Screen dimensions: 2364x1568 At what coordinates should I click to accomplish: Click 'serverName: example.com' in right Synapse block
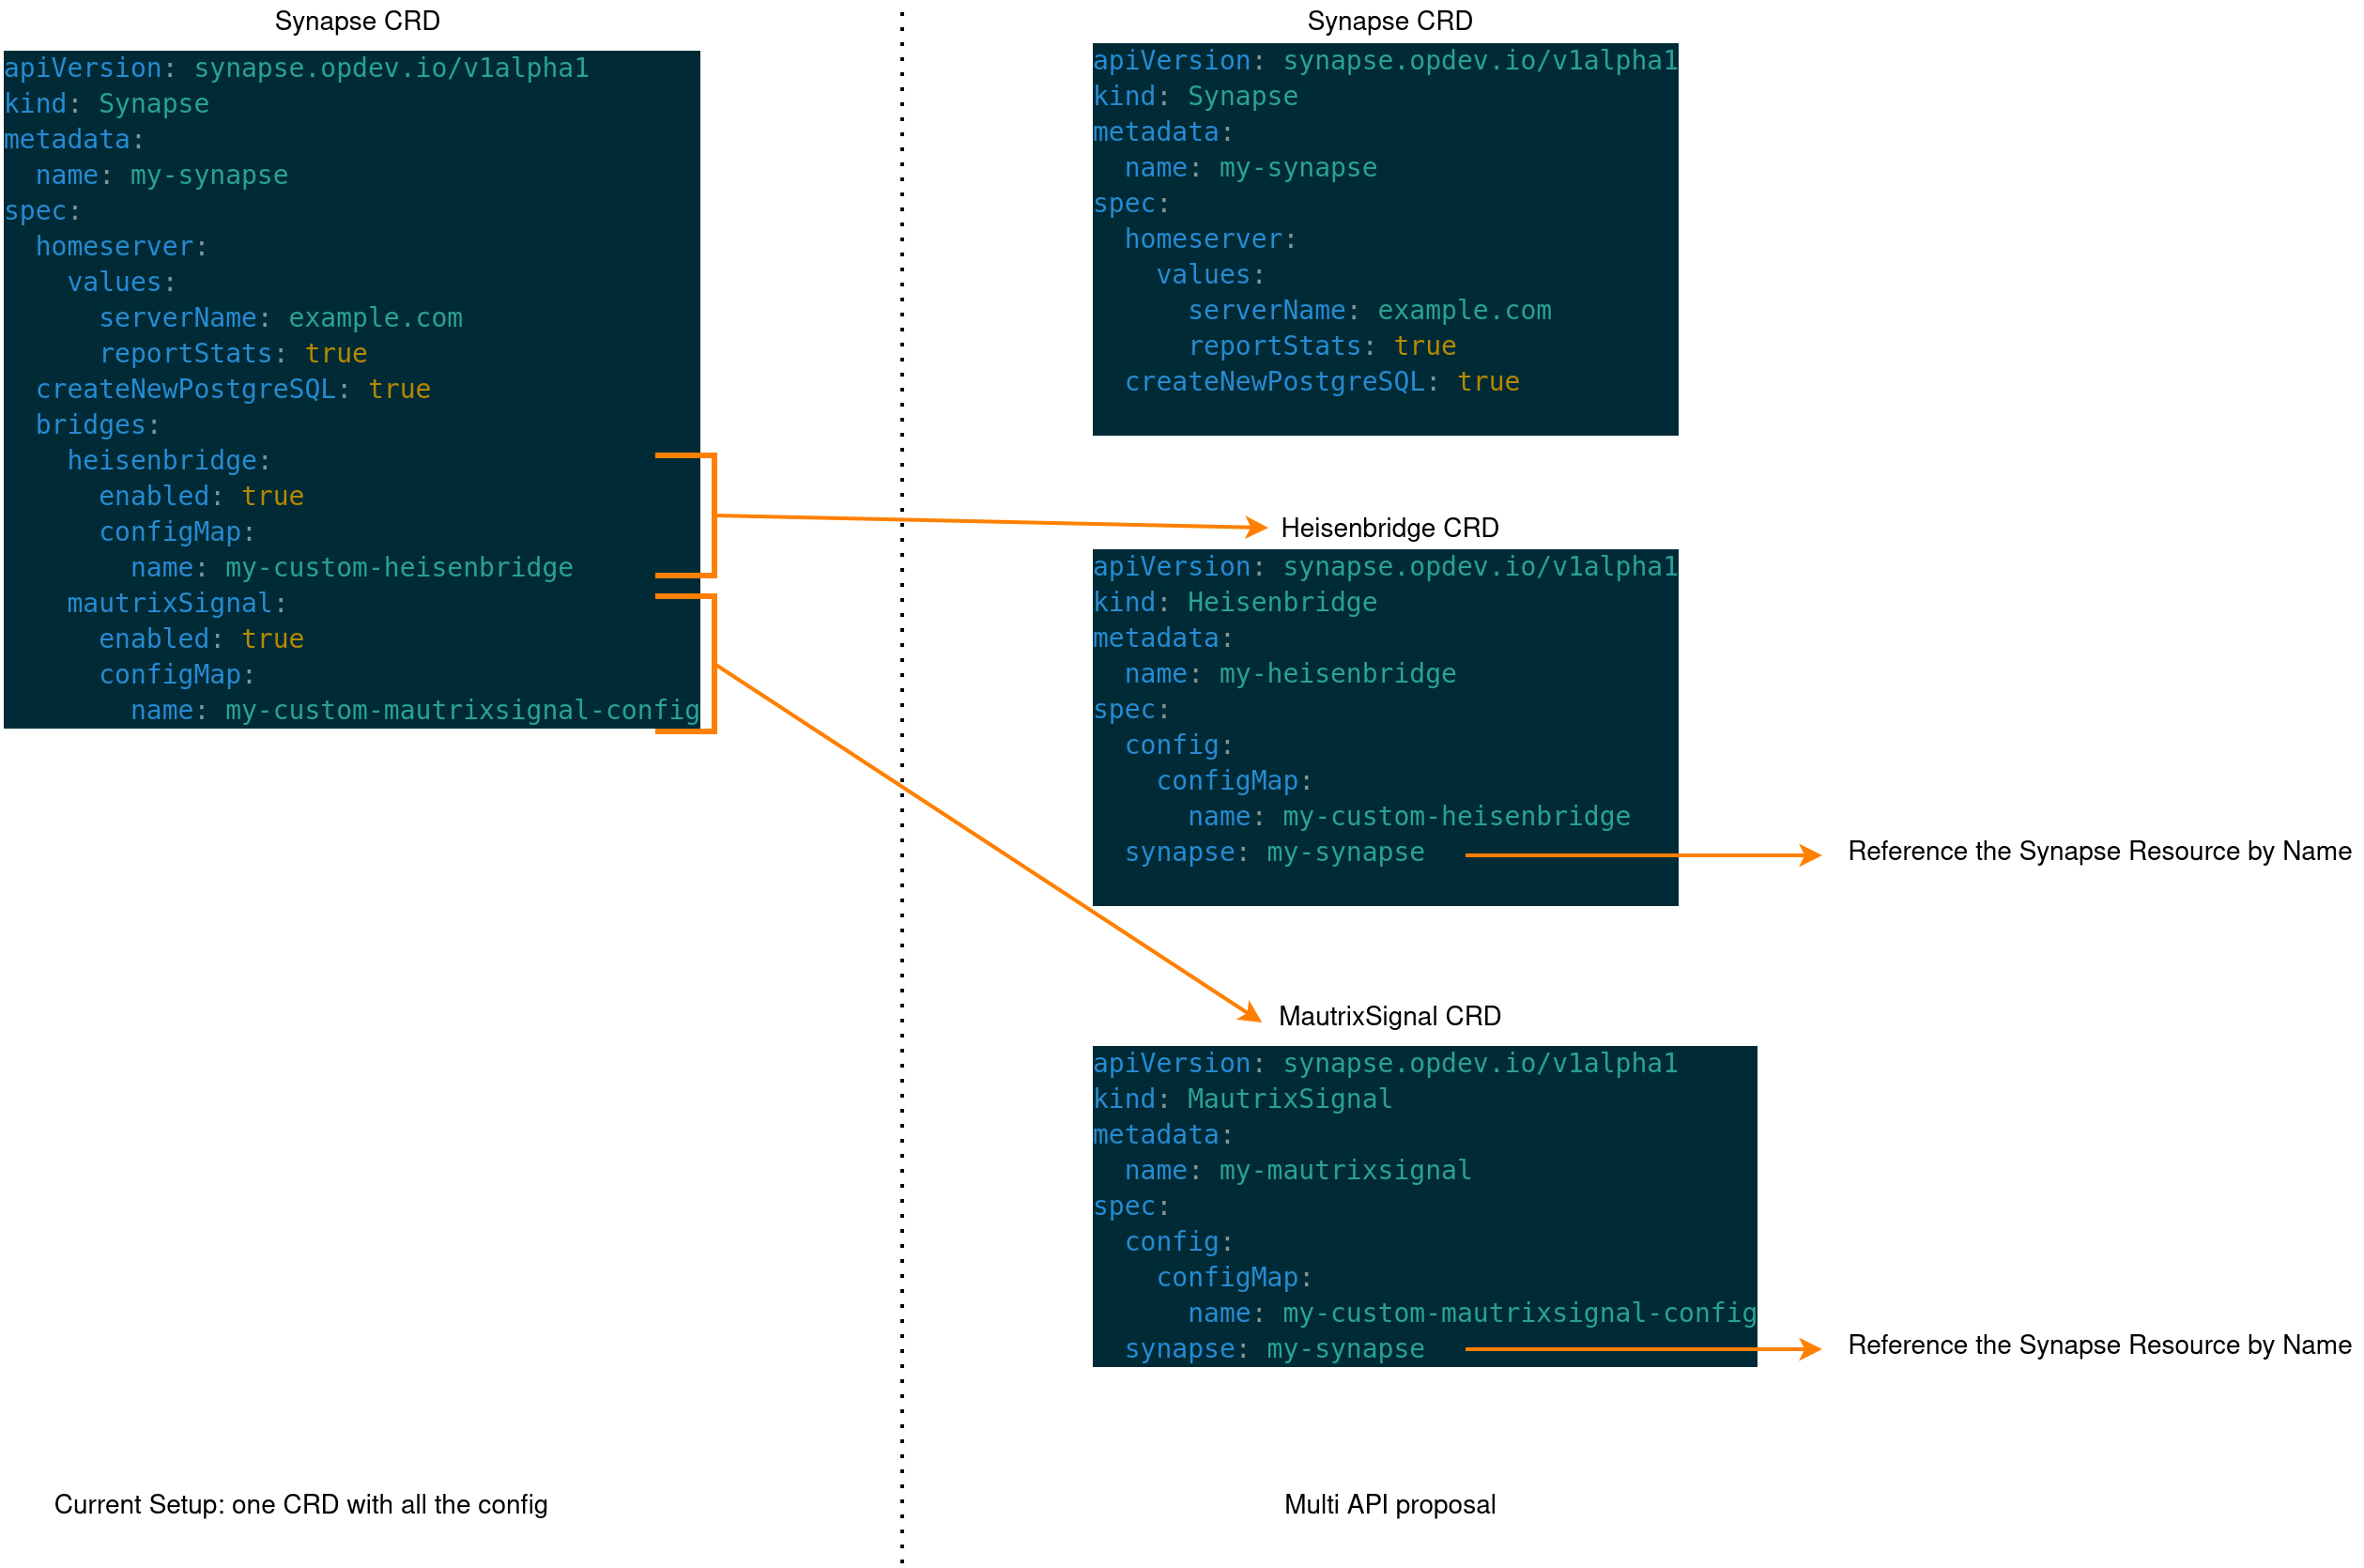pyautogui.click(x=1368, y=311)
